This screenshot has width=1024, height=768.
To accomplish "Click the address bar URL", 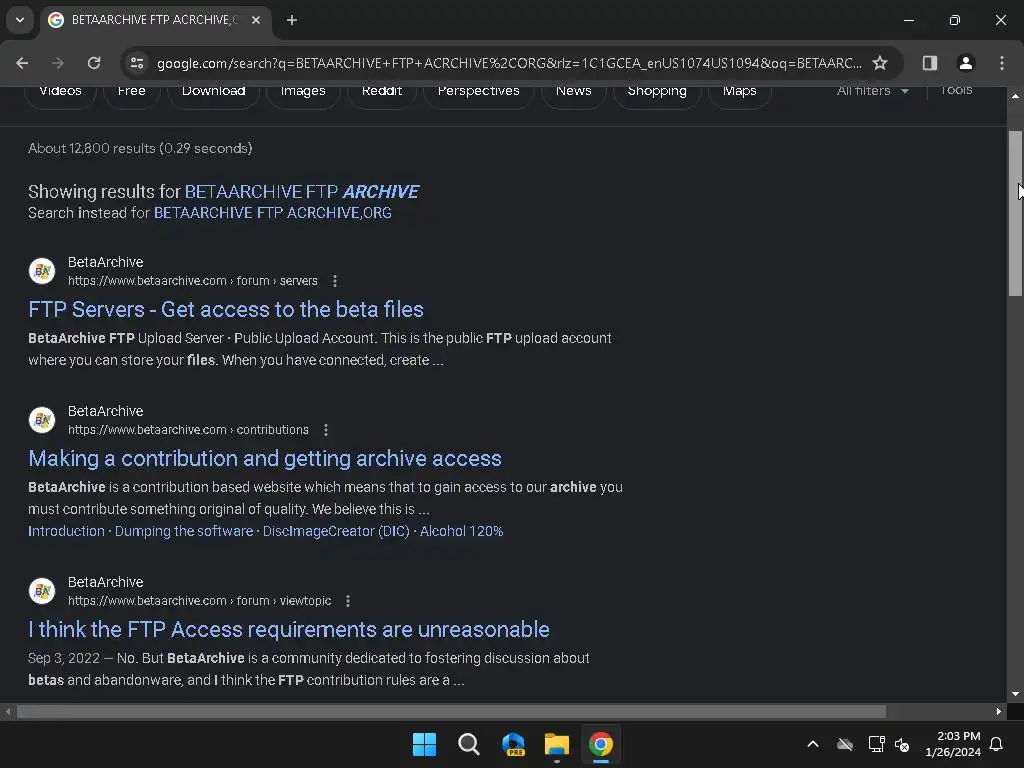I will (x=509, y=63).
